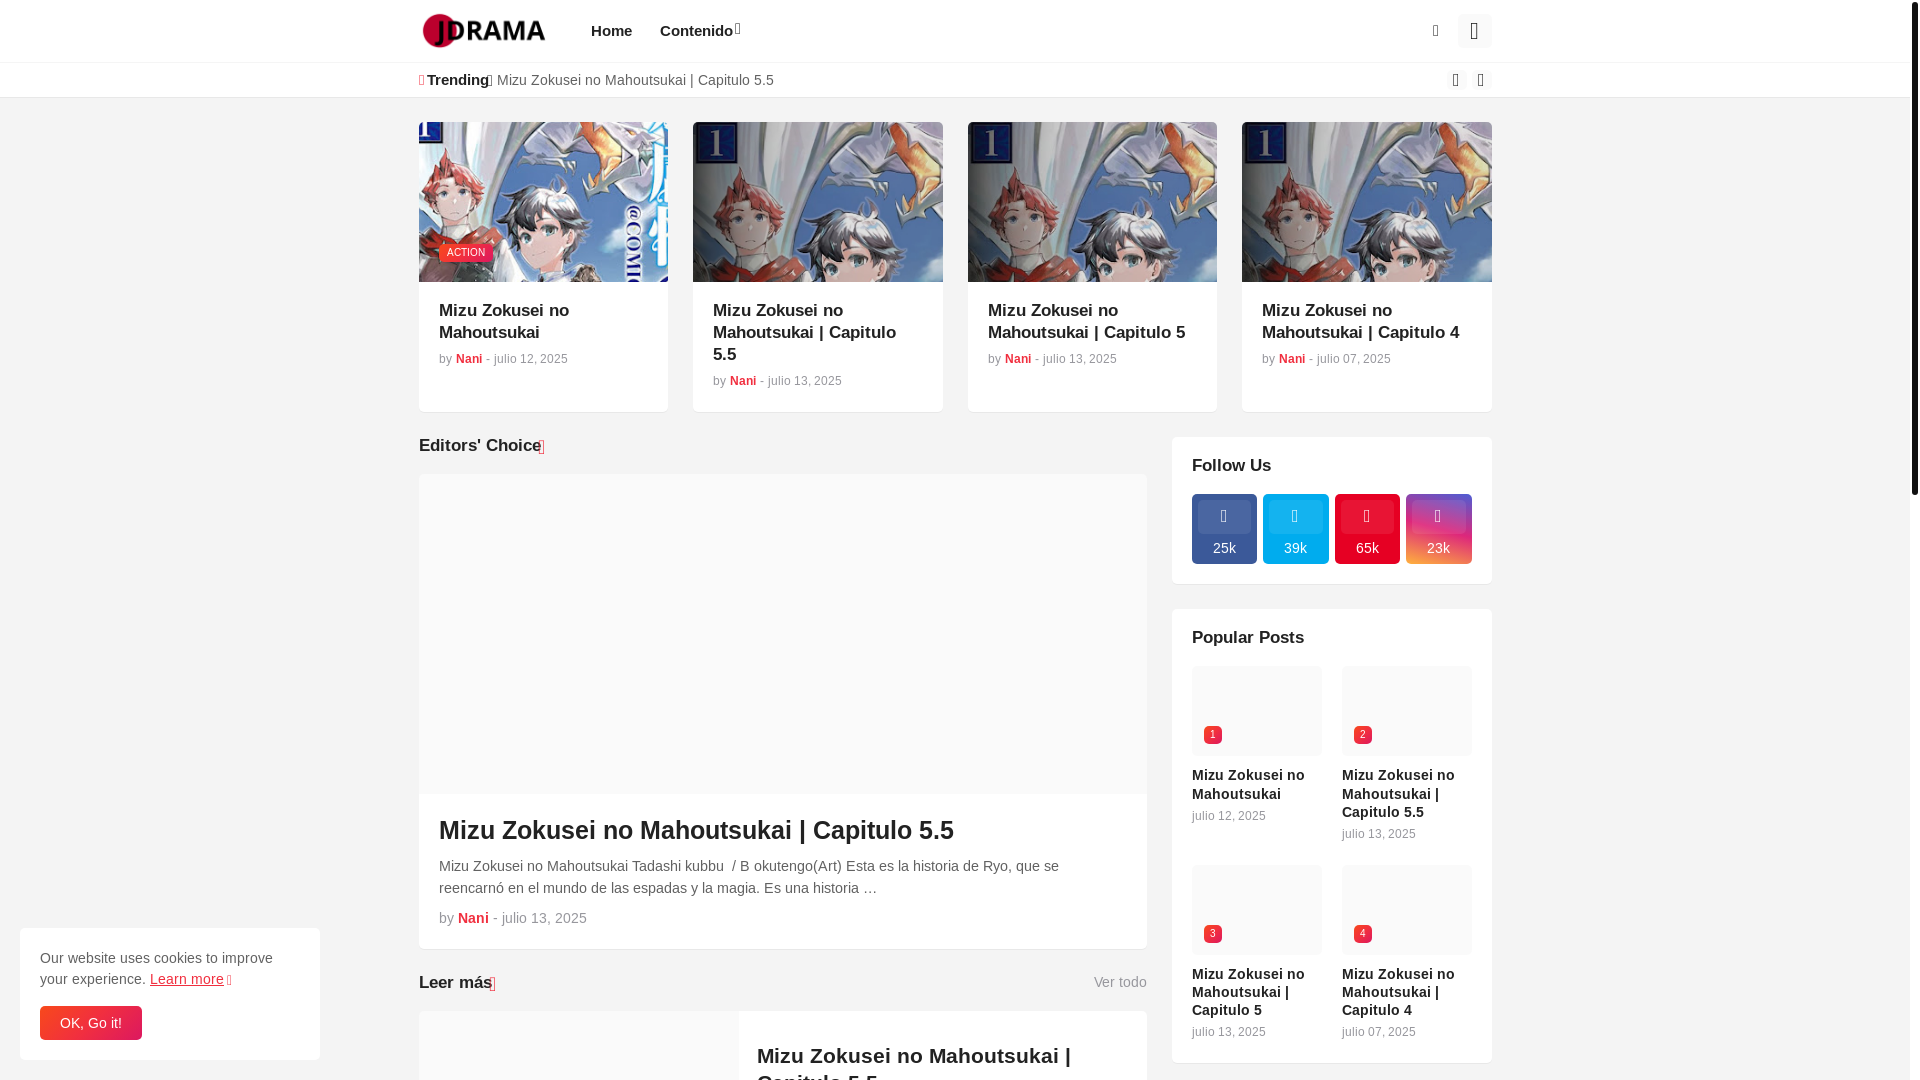Viewport: 1920px width, 1080px height.
Task: Open popular post title Mizu Zokusei no Mahoutsukai
Action: click(x=1248, y=784)
